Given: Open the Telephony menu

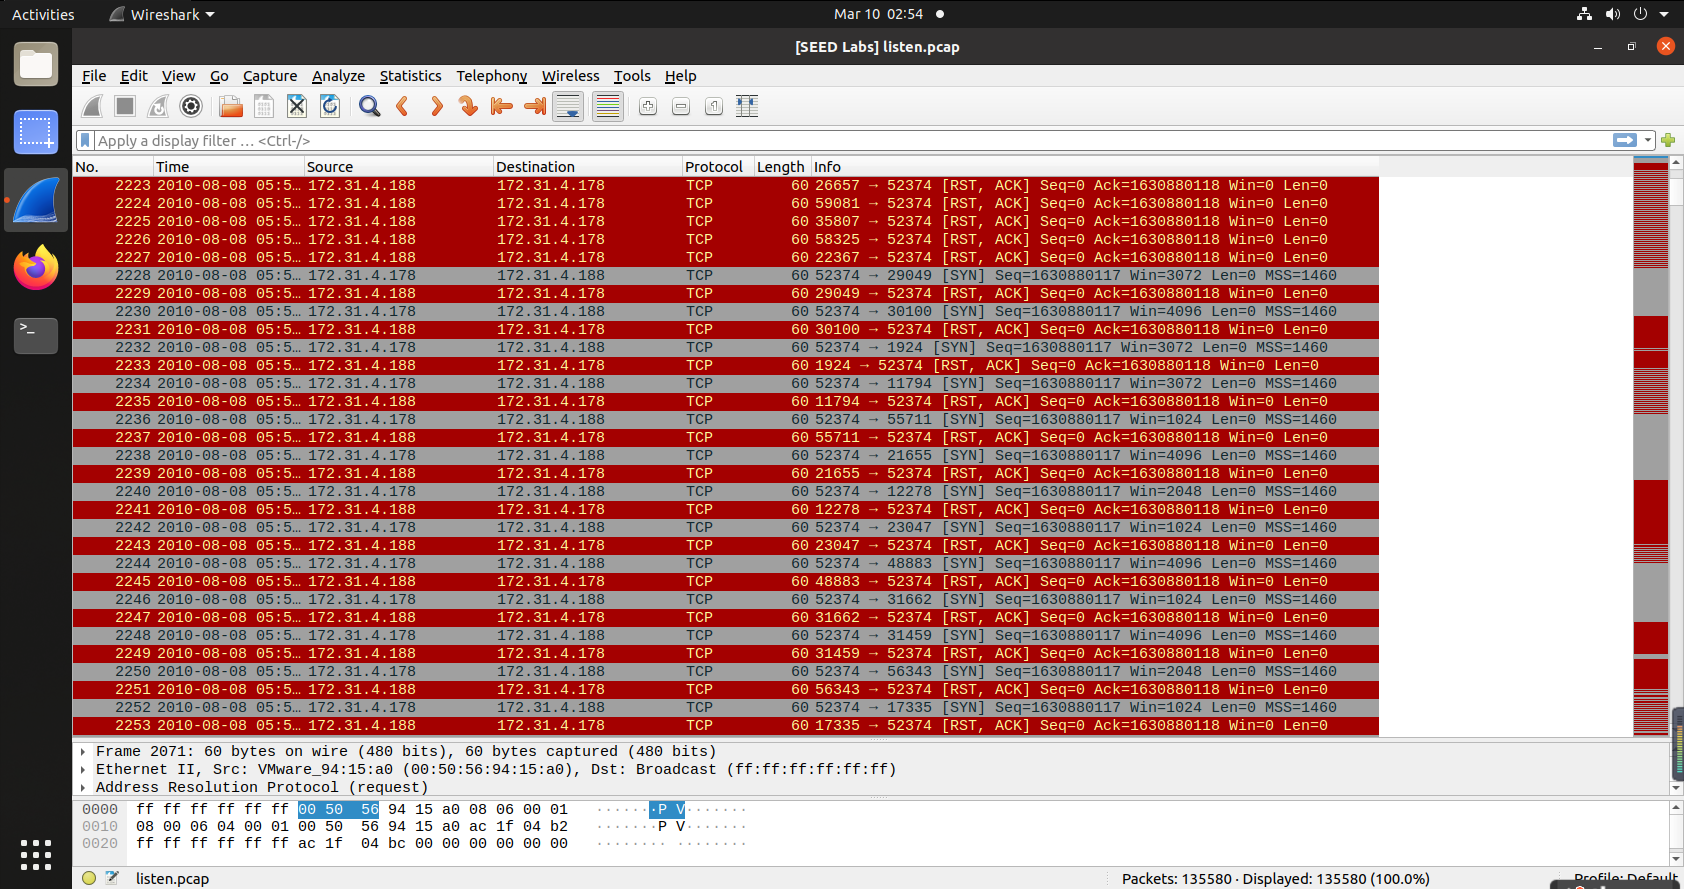Looking at the screenshot, I should (491, 76).
